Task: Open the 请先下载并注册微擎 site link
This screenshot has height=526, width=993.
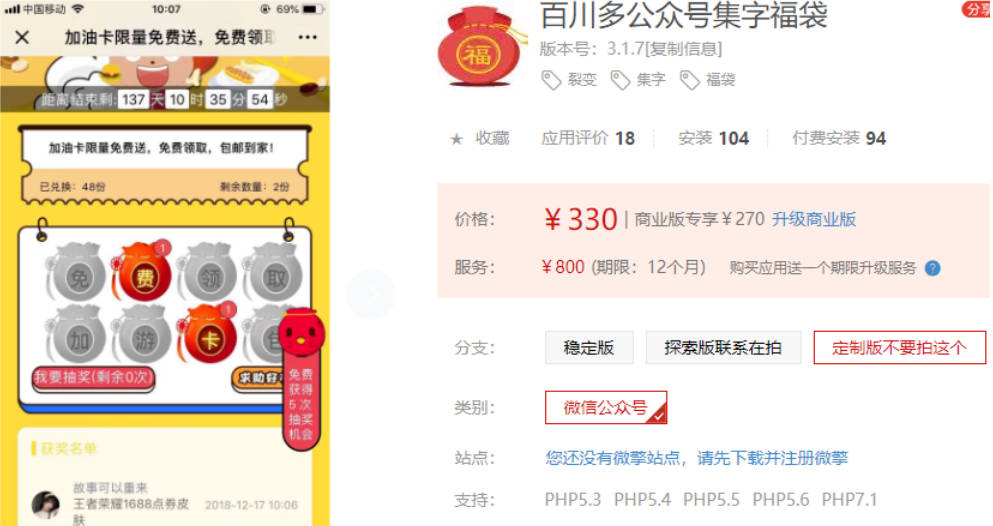Action: [x=772, y=458]
